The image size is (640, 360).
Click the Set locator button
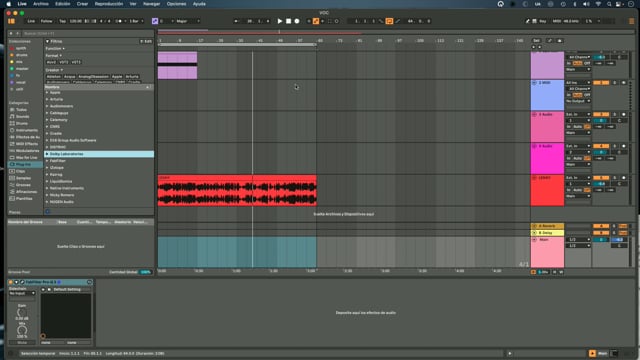coord(536,40)
